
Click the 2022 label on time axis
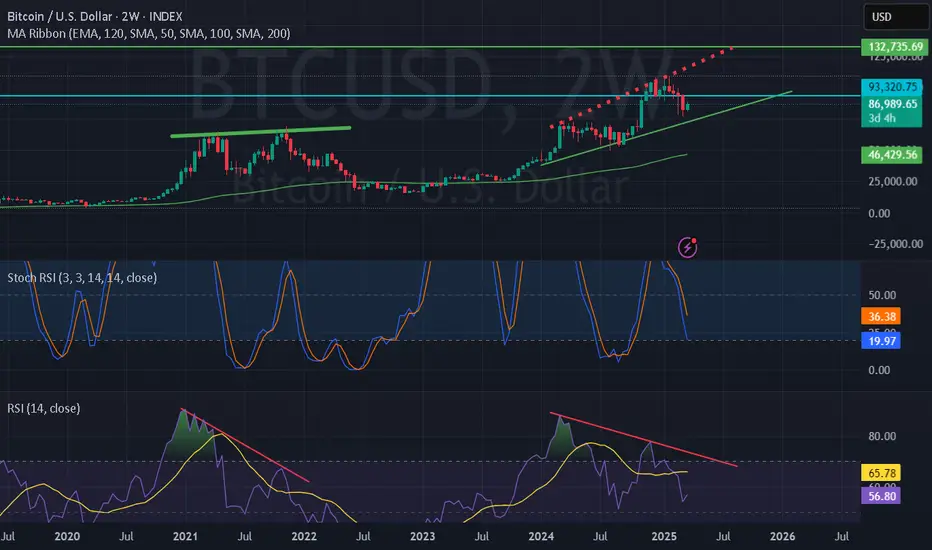click(304, 536)
